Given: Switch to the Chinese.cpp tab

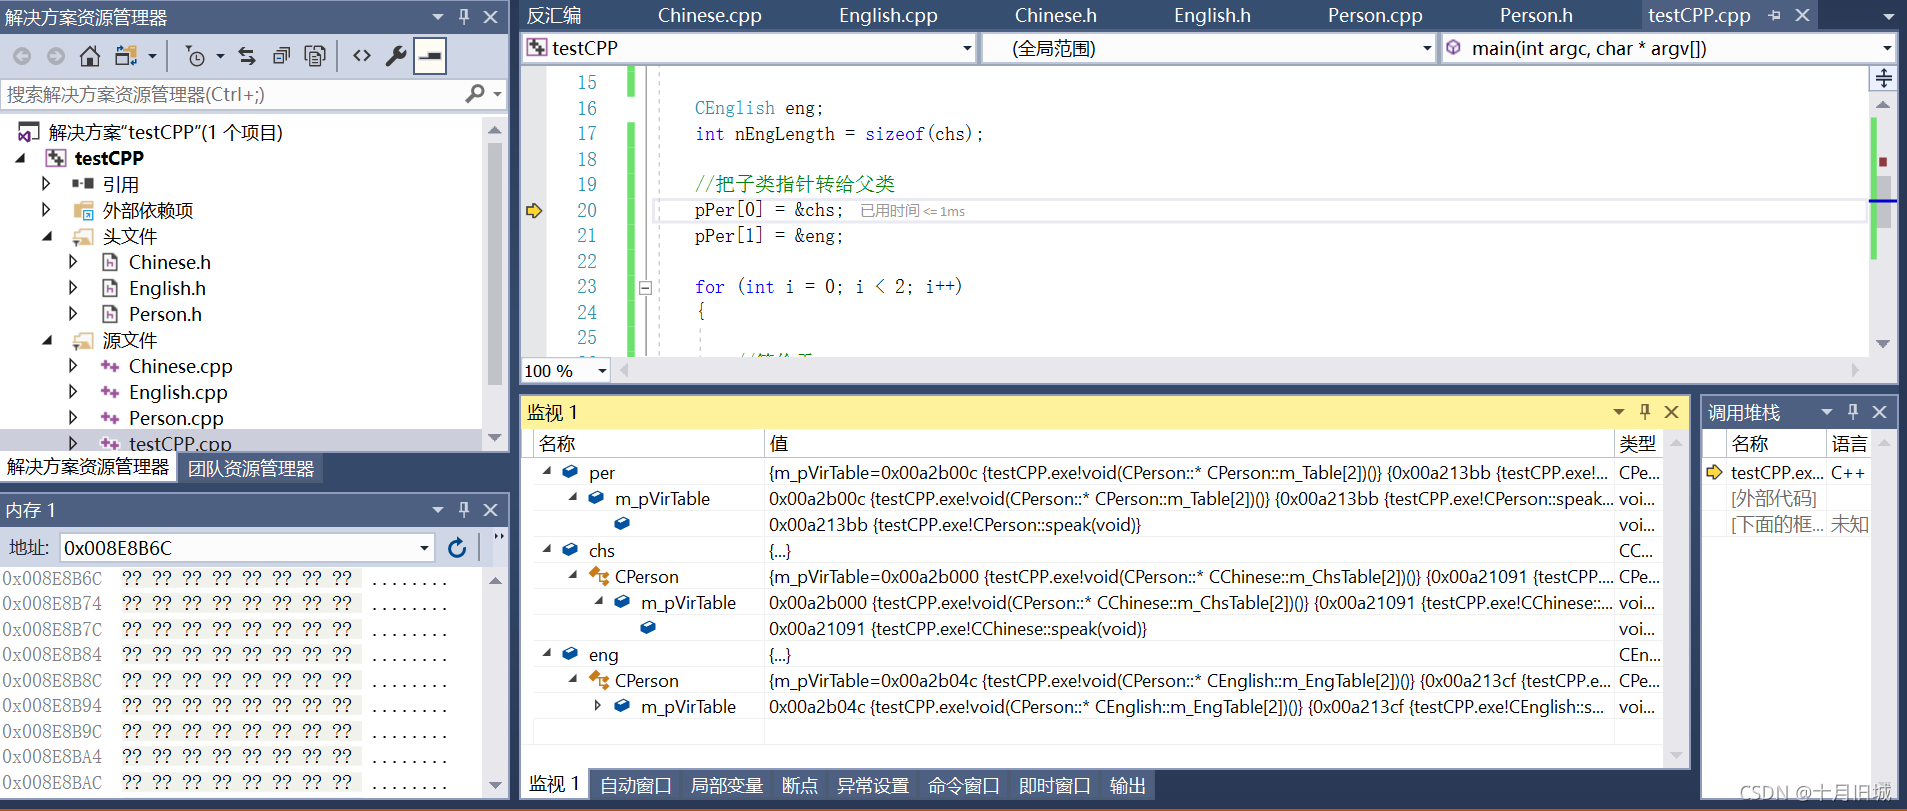Looking at the screenshot, I should (710, 15).
